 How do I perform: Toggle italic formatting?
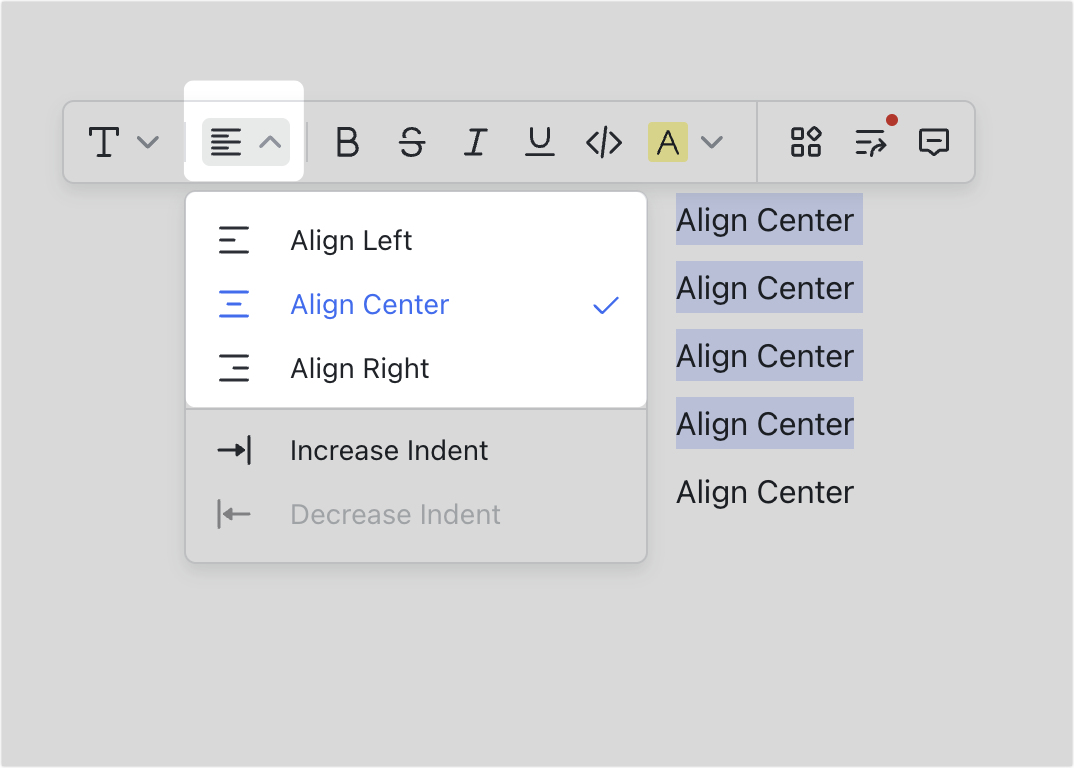(475, 142)
